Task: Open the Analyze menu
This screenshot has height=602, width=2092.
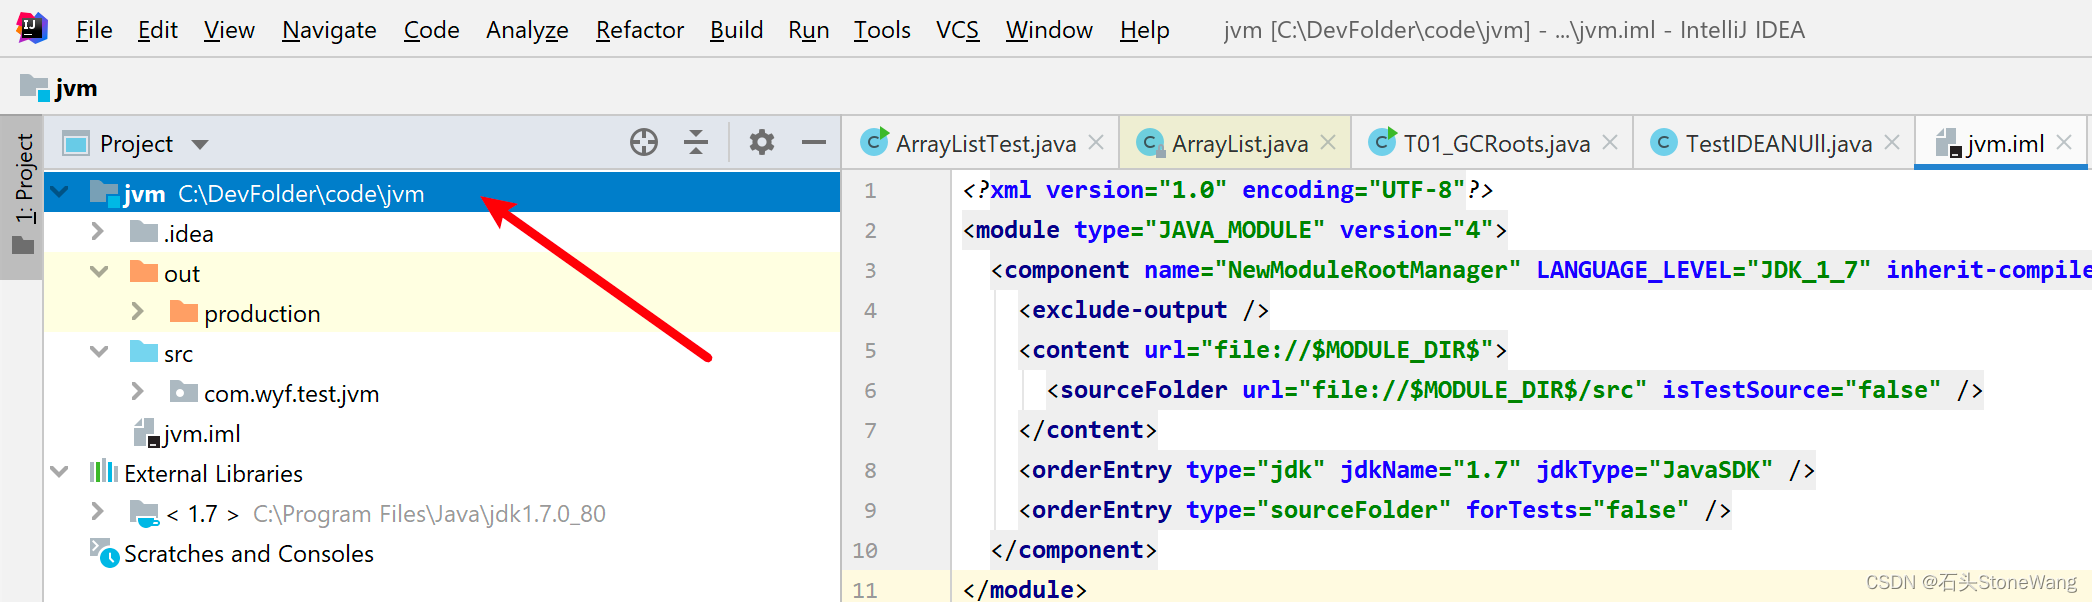Action: tap(527, 30)
